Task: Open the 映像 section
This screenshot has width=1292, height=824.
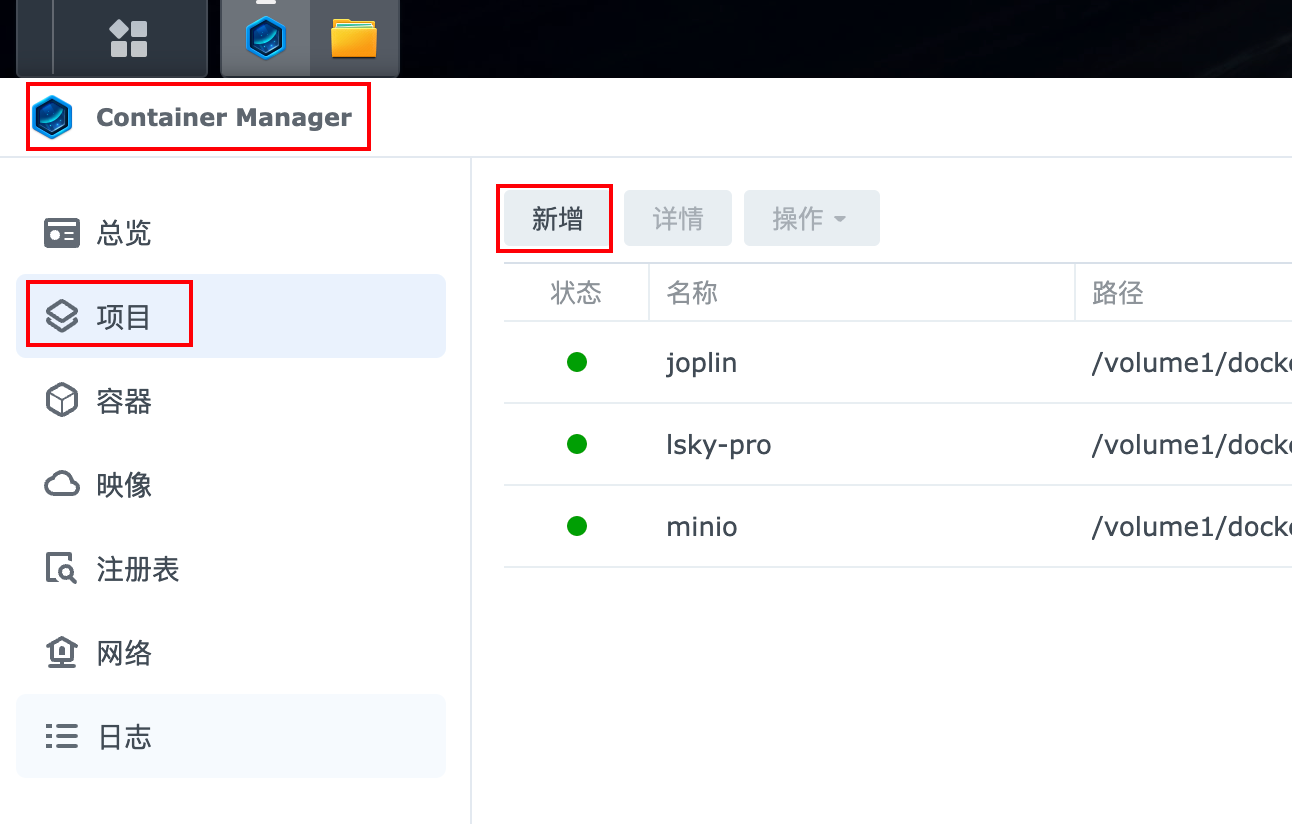Action: coord(231,485)
